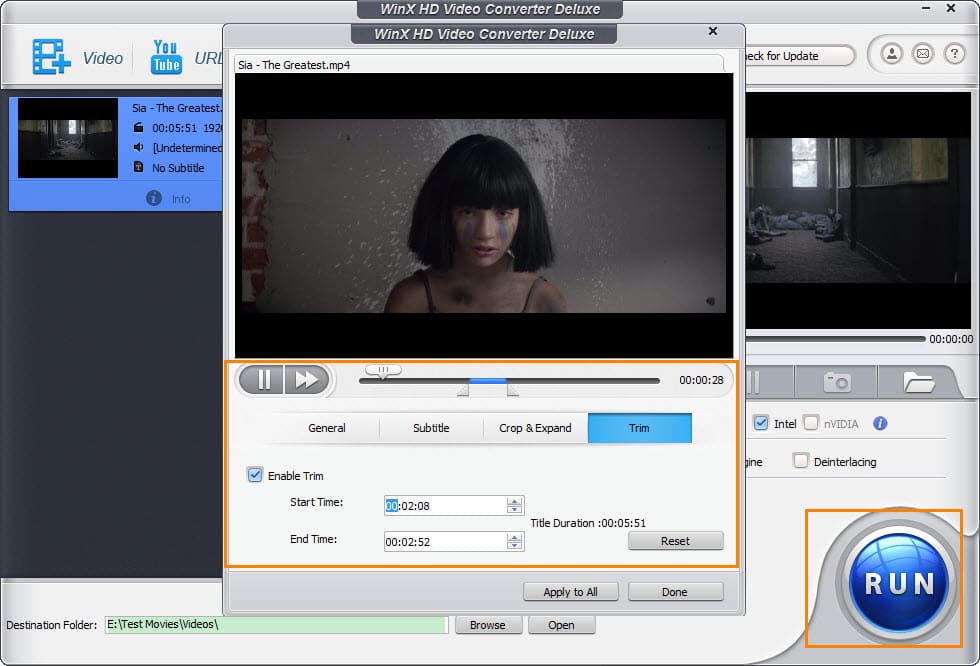
Task: Open output folder icon in preview panel
Action: [918, 382]
